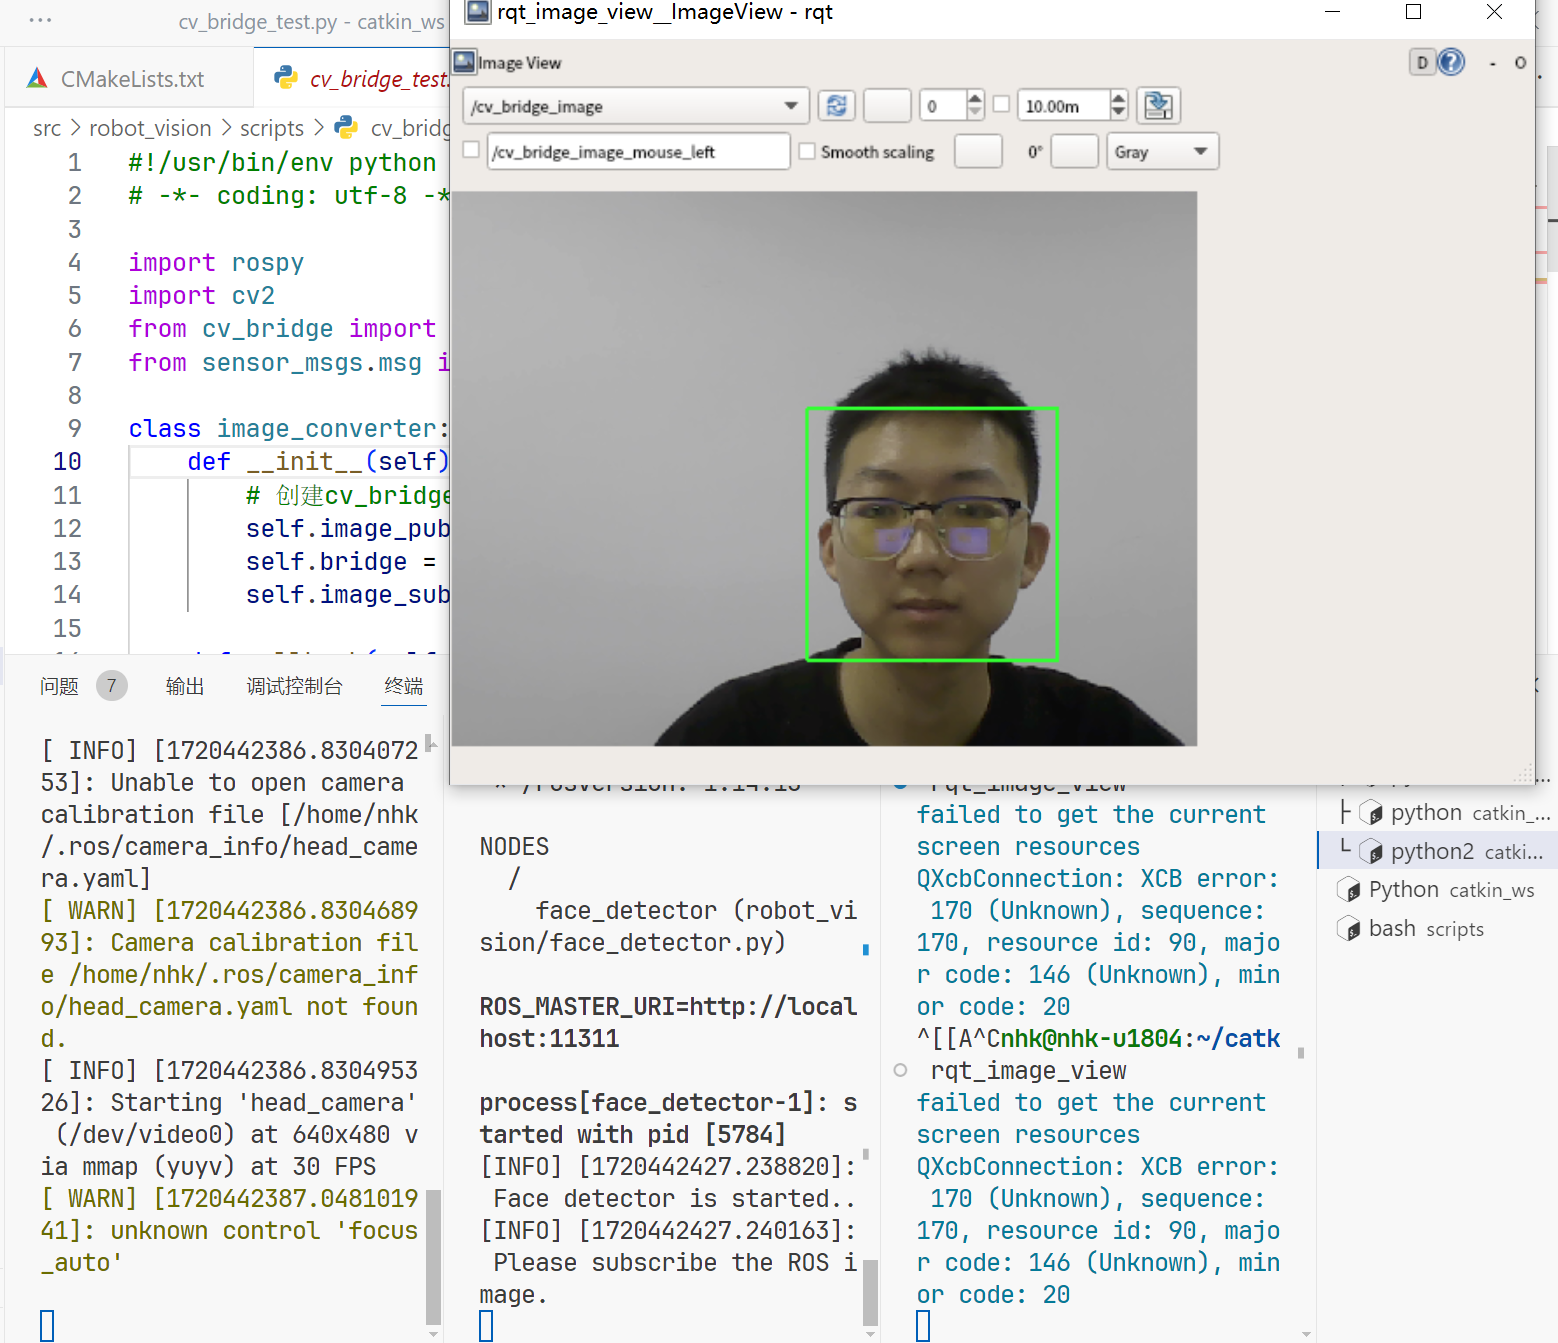Toggle dynamic range checkbox before 10.00m
The height and width of the screenshot is (1343, 1558).
(x=1001, y=104)
